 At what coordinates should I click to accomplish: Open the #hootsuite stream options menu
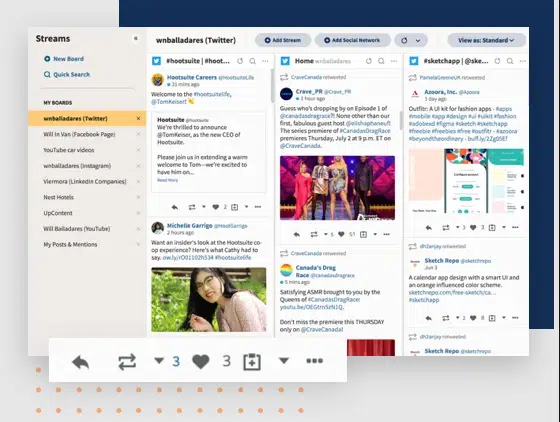click(265, 61)
